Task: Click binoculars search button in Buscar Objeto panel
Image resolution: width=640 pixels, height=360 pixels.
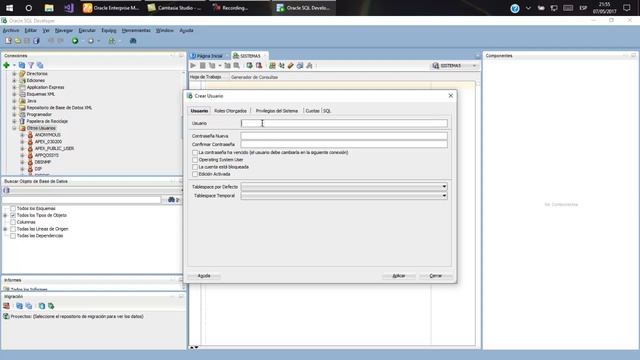Action: pos(171,200)
